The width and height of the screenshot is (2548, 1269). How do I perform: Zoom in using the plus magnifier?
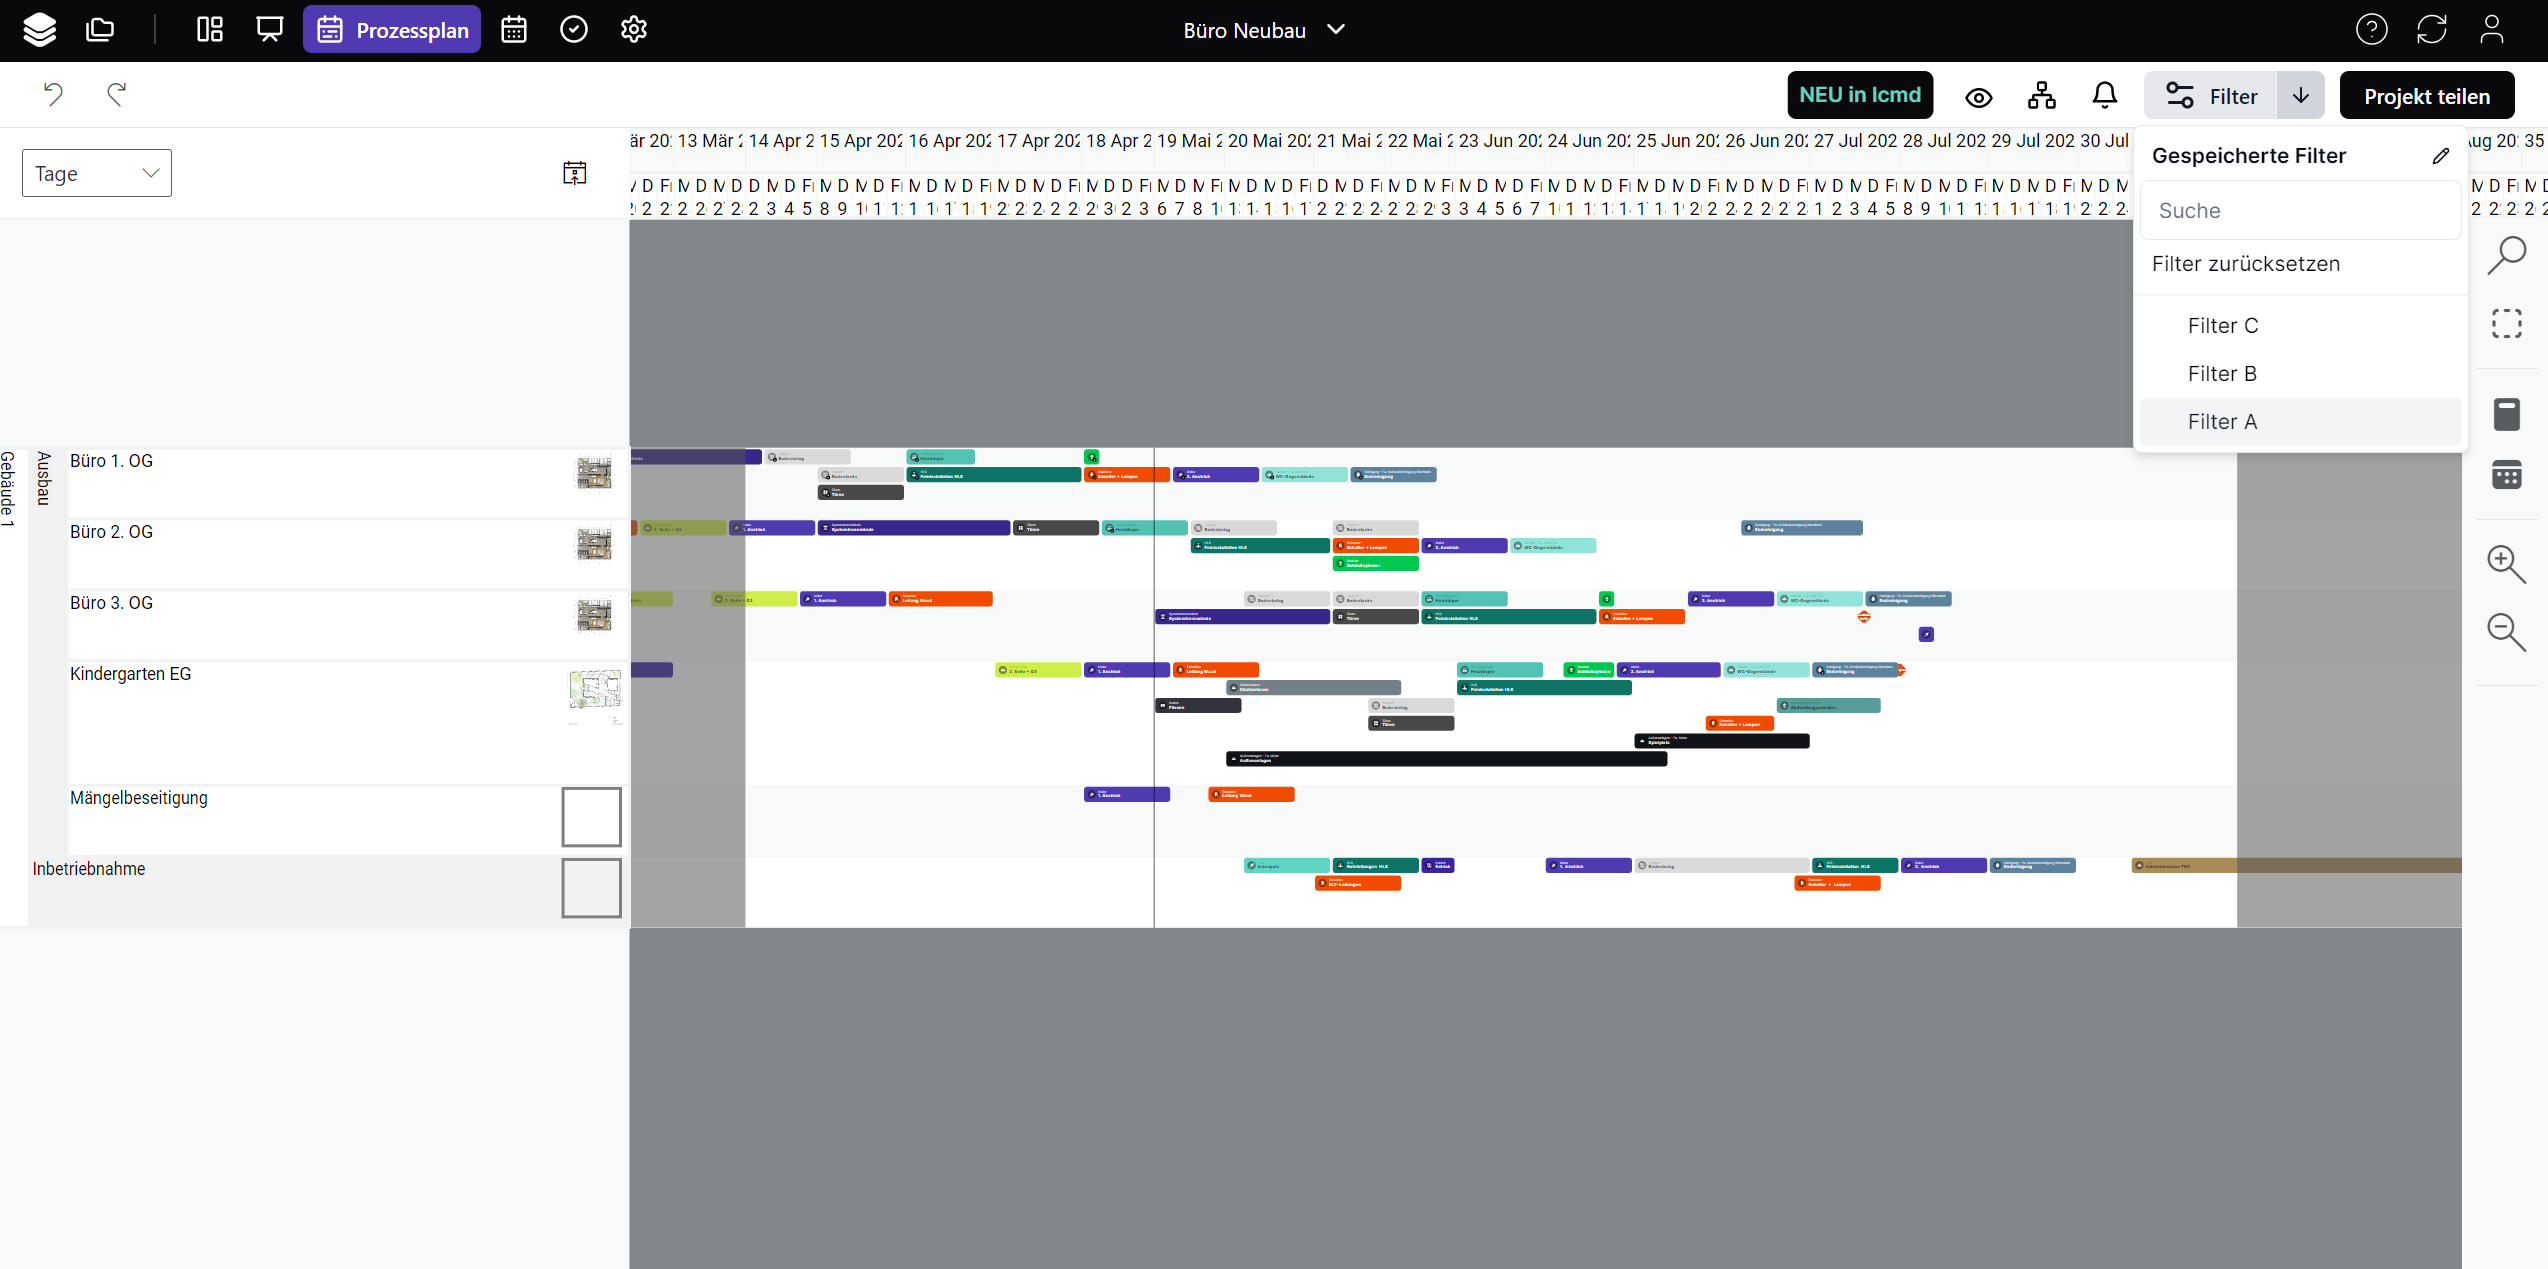[2506, 564]
